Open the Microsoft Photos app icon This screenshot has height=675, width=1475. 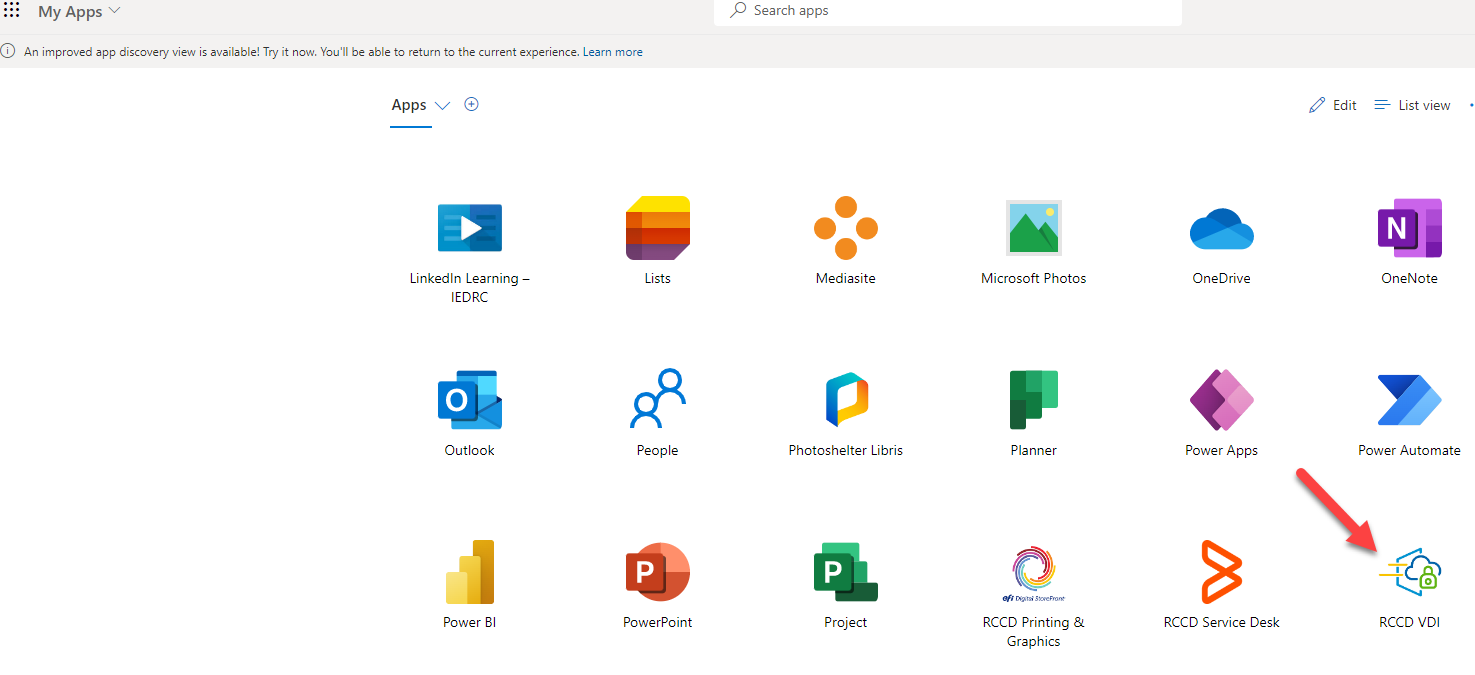tap(1033, 228)
